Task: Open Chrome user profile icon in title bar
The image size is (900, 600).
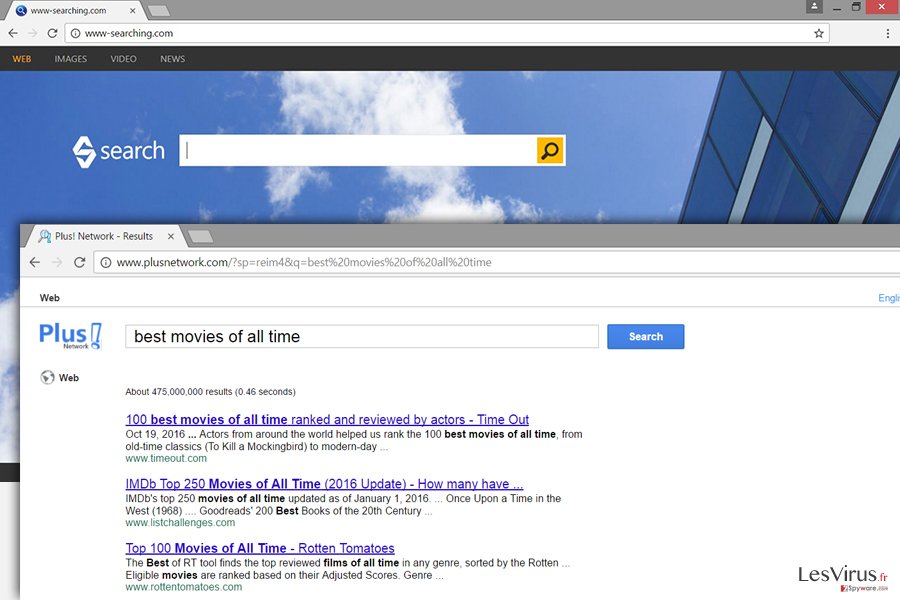Action: [814, 6]
